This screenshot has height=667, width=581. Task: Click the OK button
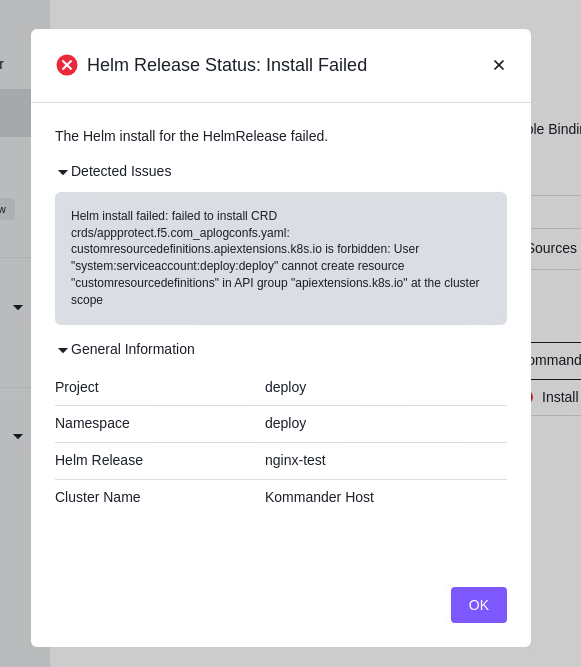pos(478,605)
